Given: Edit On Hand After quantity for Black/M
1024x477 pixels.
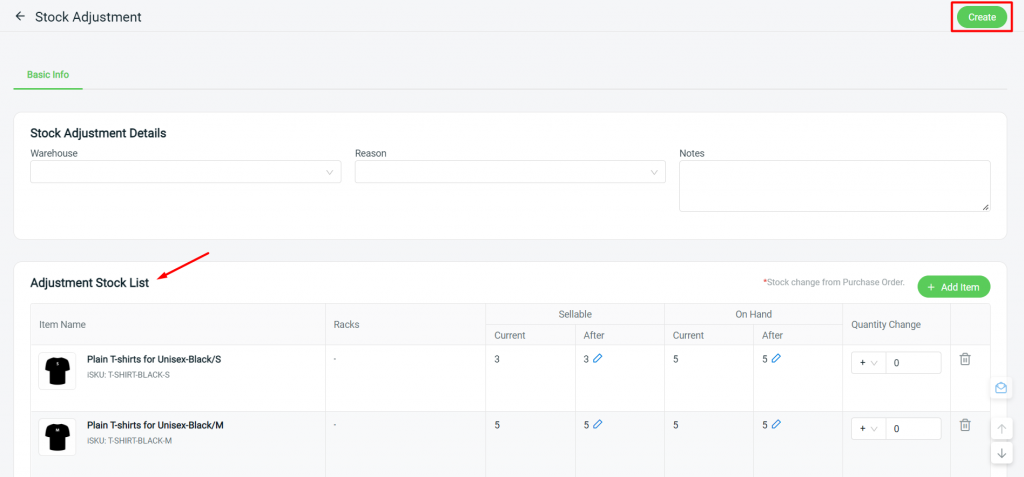Looking at the screenshot, I should point(776,424).
